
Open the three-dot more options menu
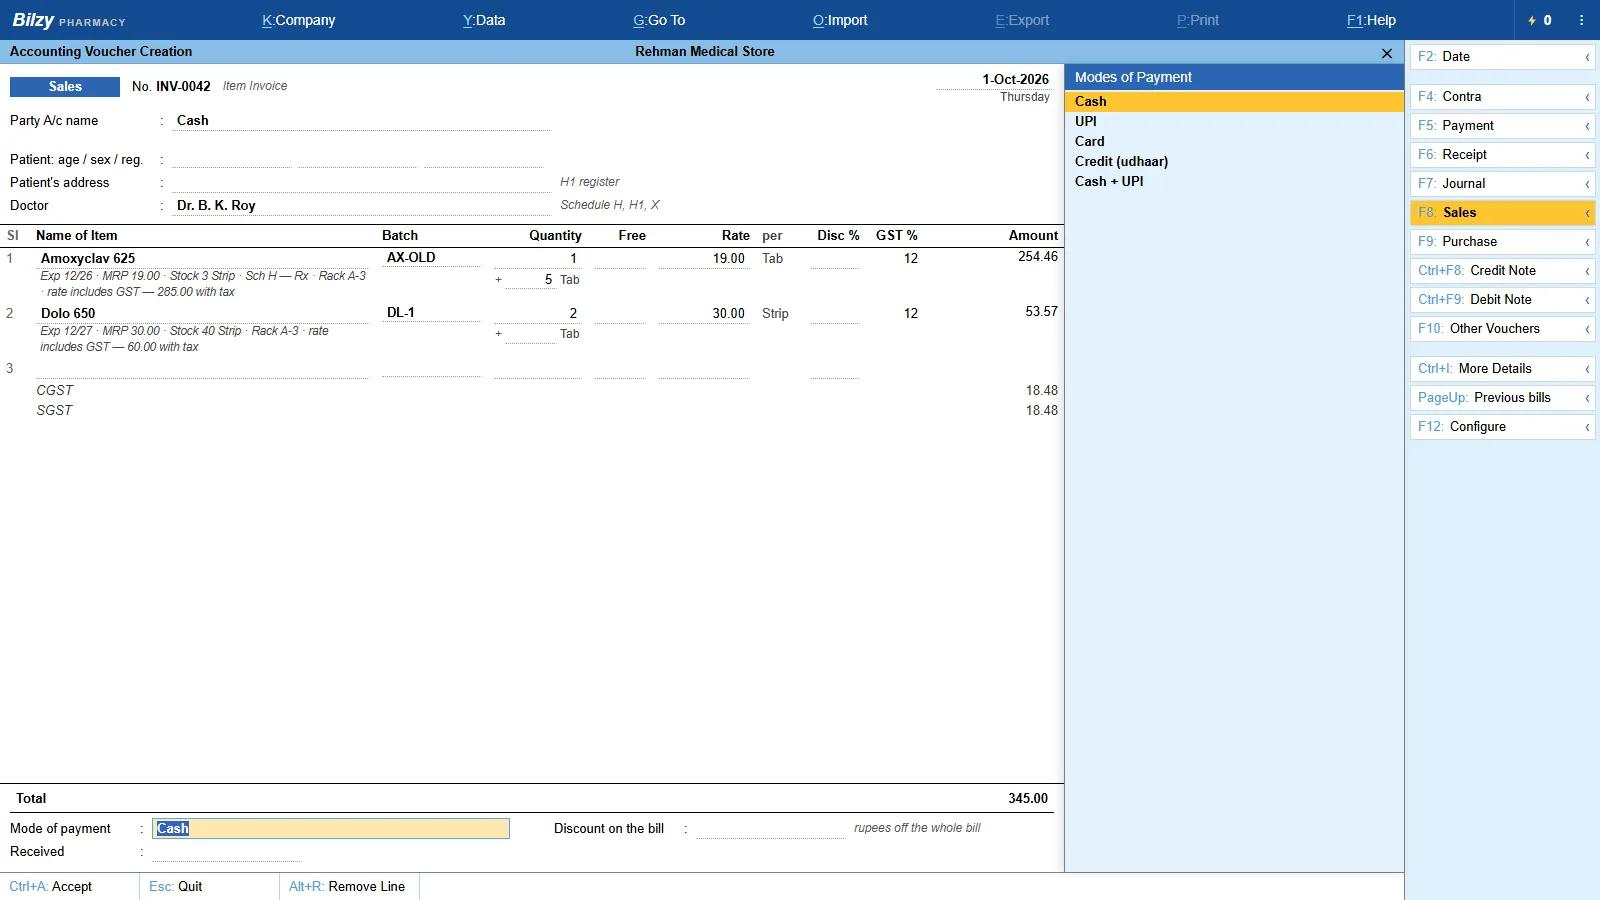tap(1581, 20)
